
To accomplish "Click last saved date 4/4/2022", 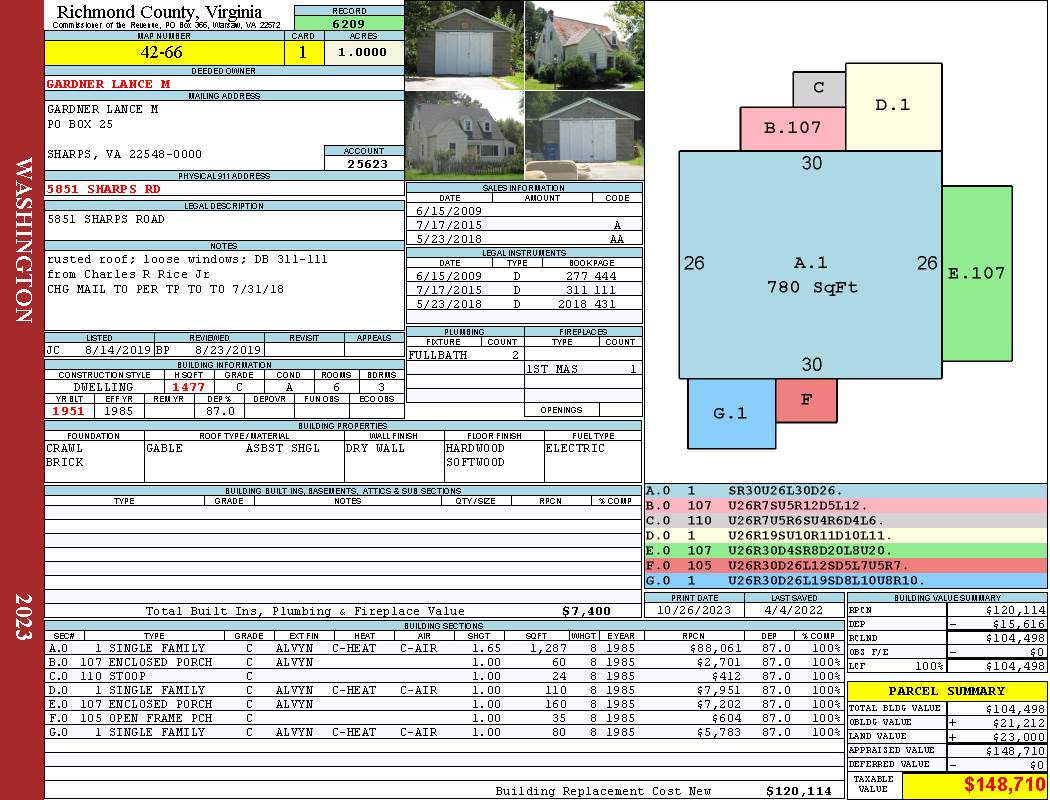I will (794, 610).
